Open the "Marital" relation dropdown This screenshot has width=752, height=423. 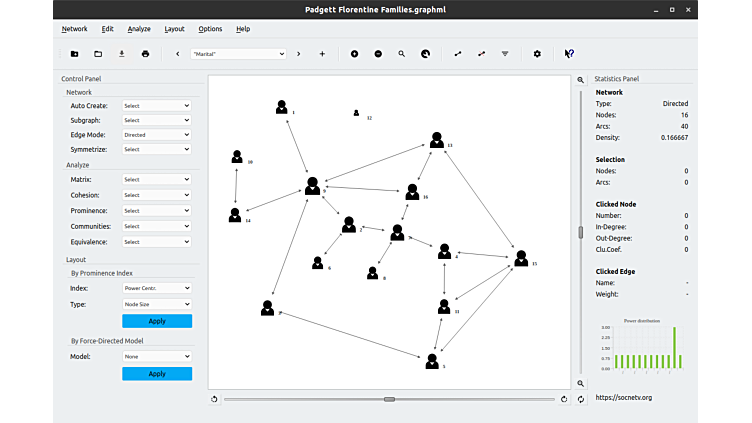[237, 54]
